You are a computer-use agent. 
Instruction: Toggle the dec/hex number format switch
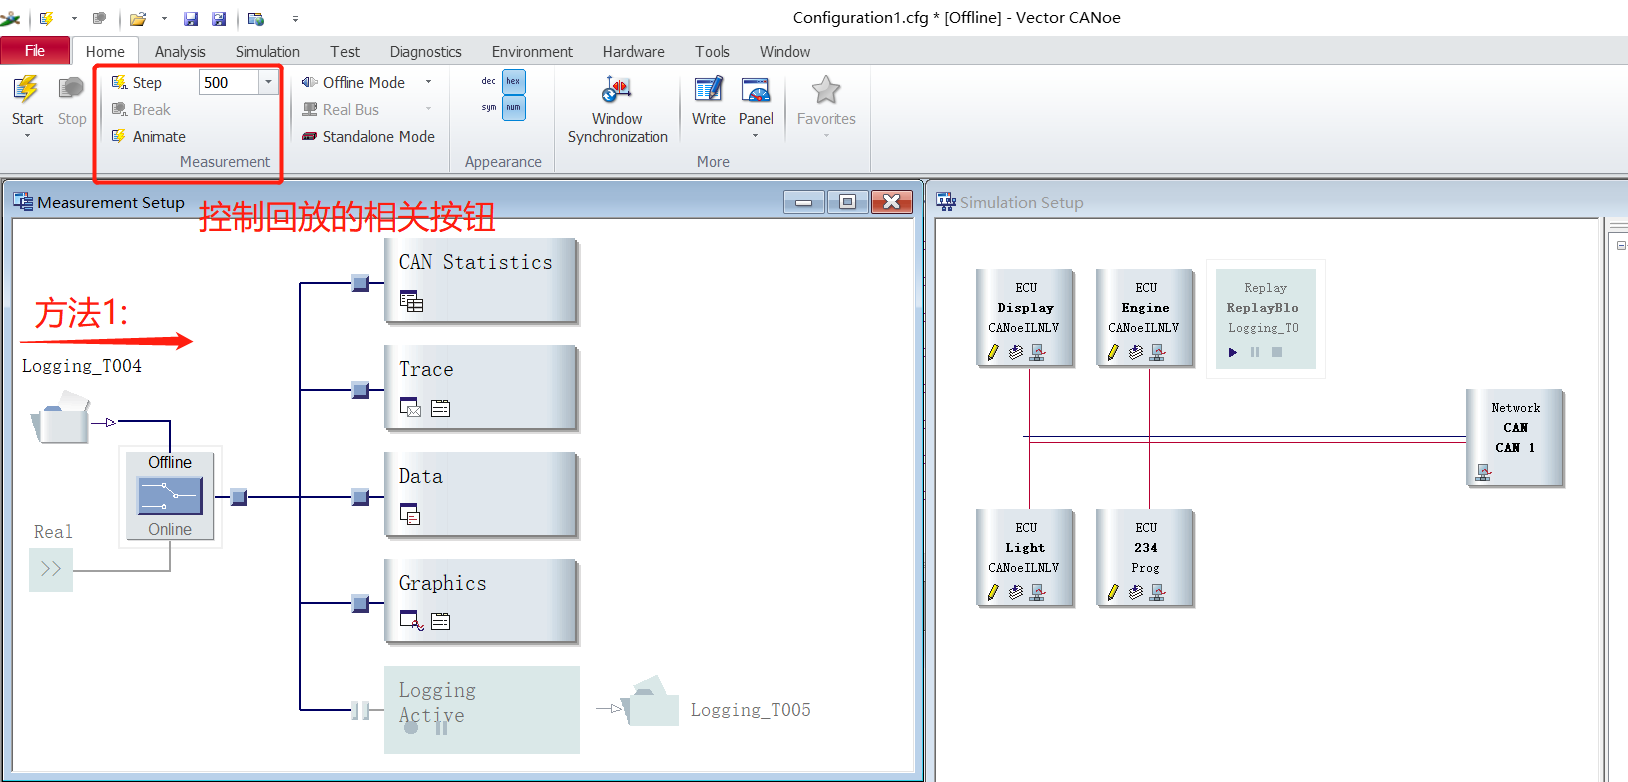pyautogui.click(x=503, y=81)
